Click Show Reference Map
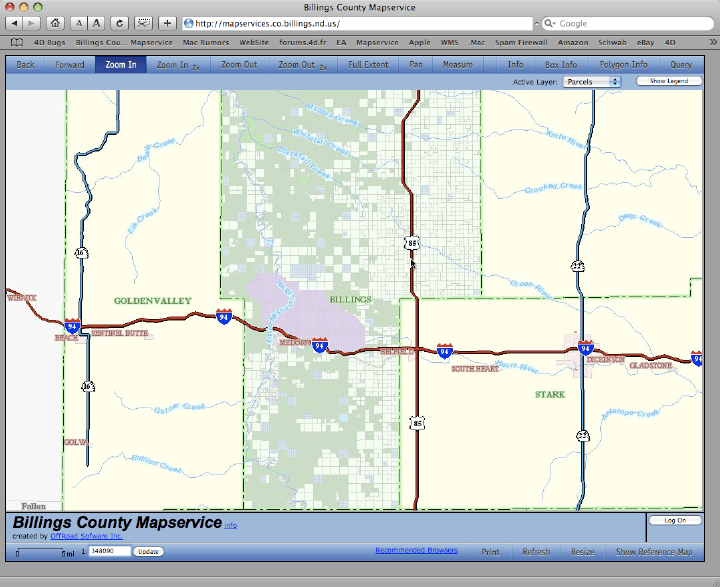The width and height of the screenshot is (720, 587). [x=653, y=551]
